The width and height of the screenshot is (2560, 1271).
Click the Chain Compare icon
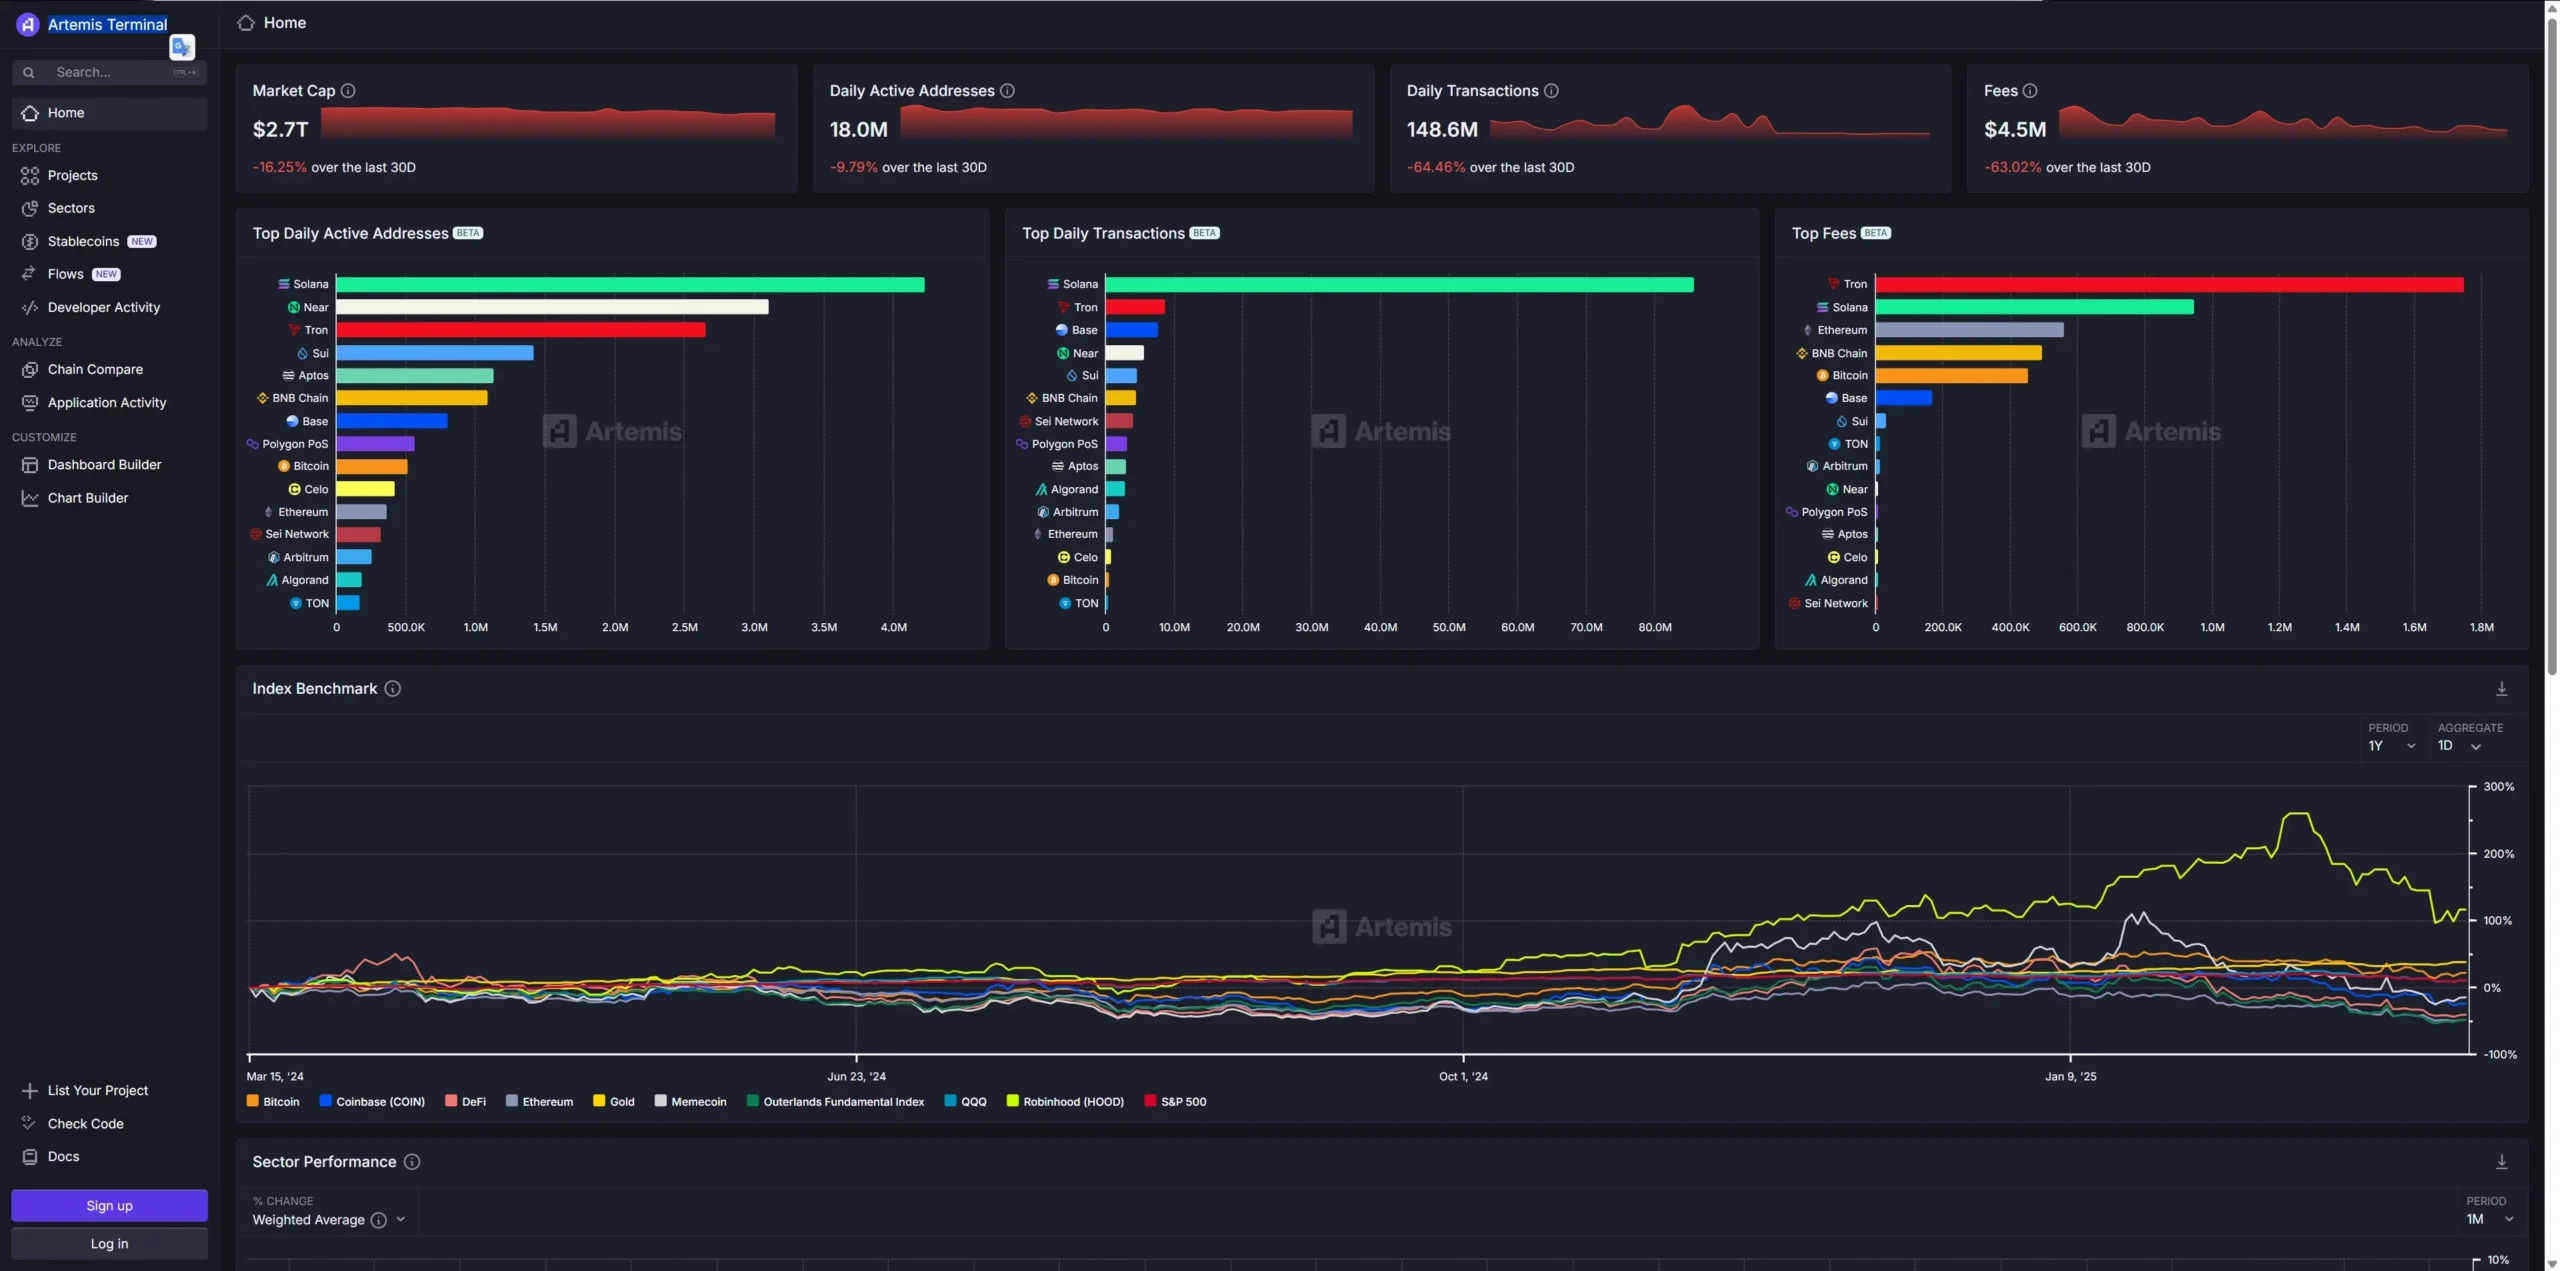pyautogui.click(x=30, y=369)
